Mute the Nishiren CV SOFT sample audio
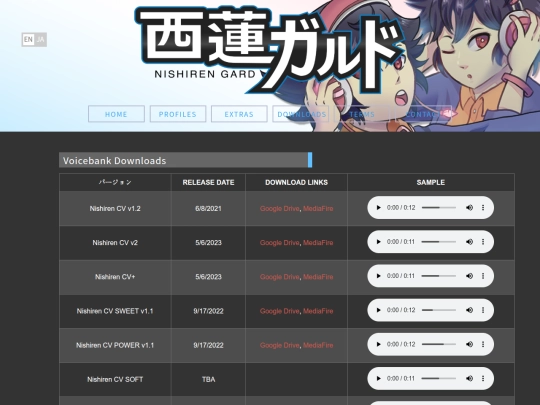 point(469,378)
